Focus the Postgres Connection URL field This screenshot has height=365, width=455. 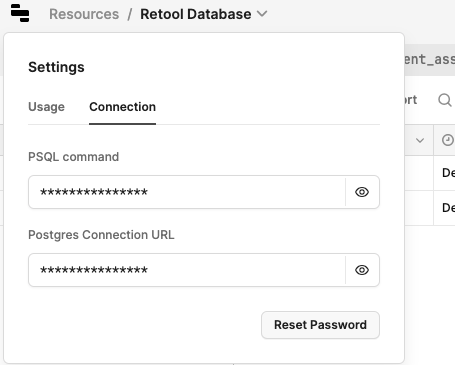187,270
